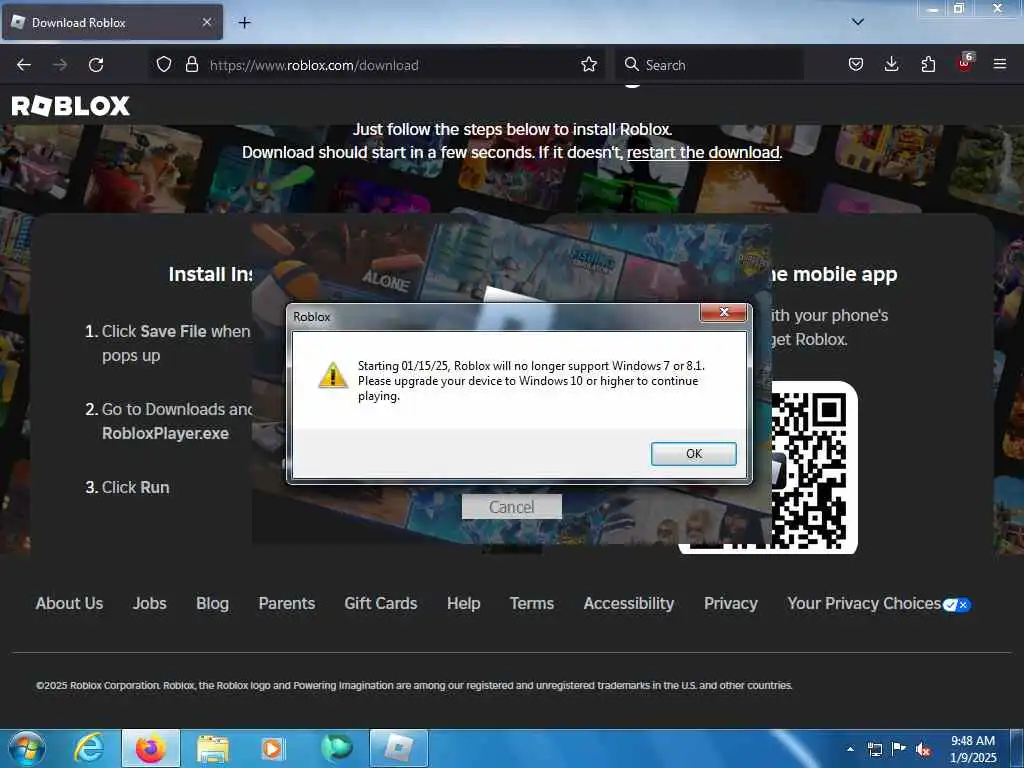The width and height of the screenshot is (1024, 768).
Task: List all tabs dropdown arrow
Action: point(857,22)
